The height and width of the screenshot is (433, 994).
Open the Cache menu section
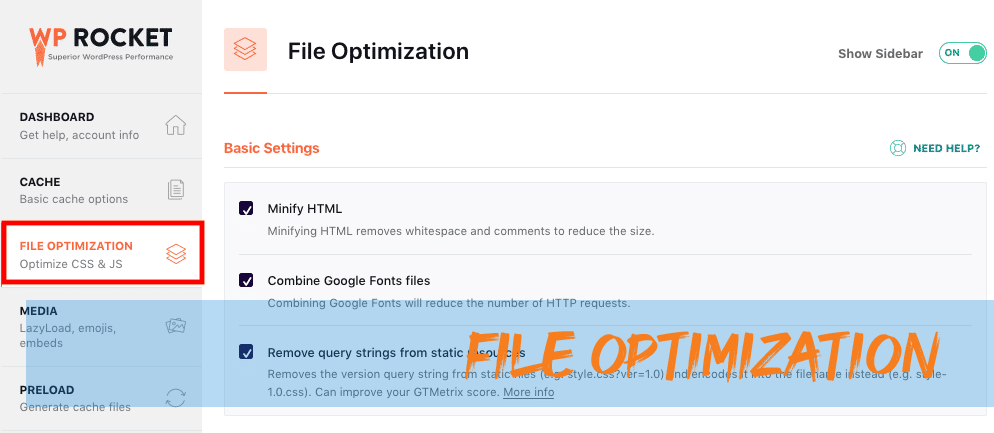(x=101, y=190)
